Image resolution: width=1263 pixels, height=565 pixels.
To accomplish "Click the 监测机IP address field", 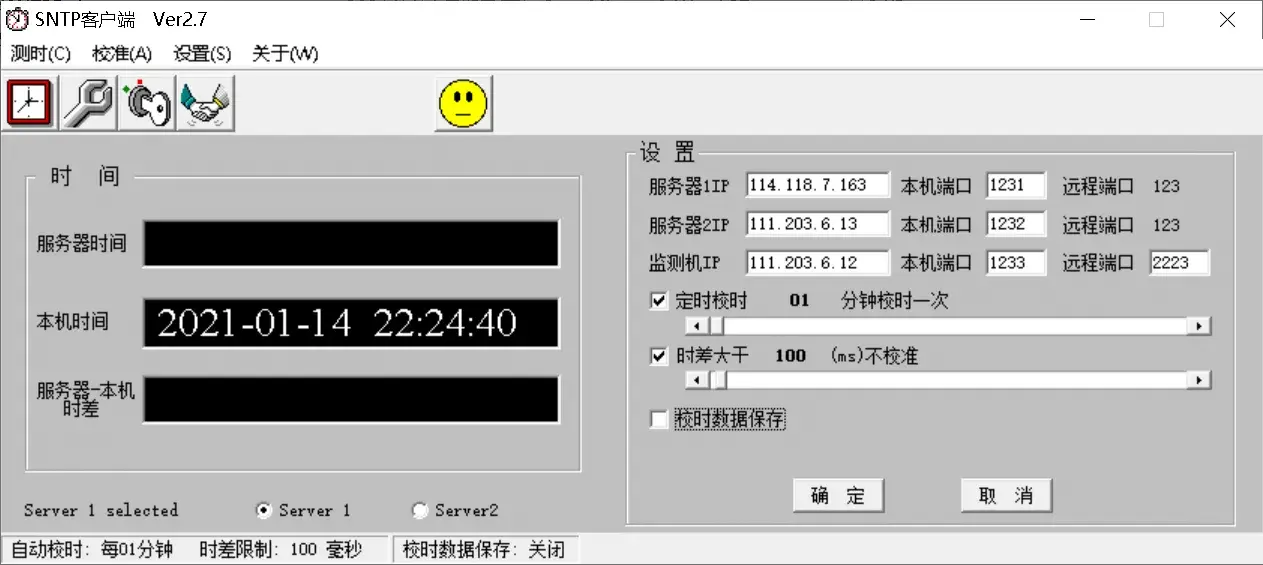I will (817, 263).
